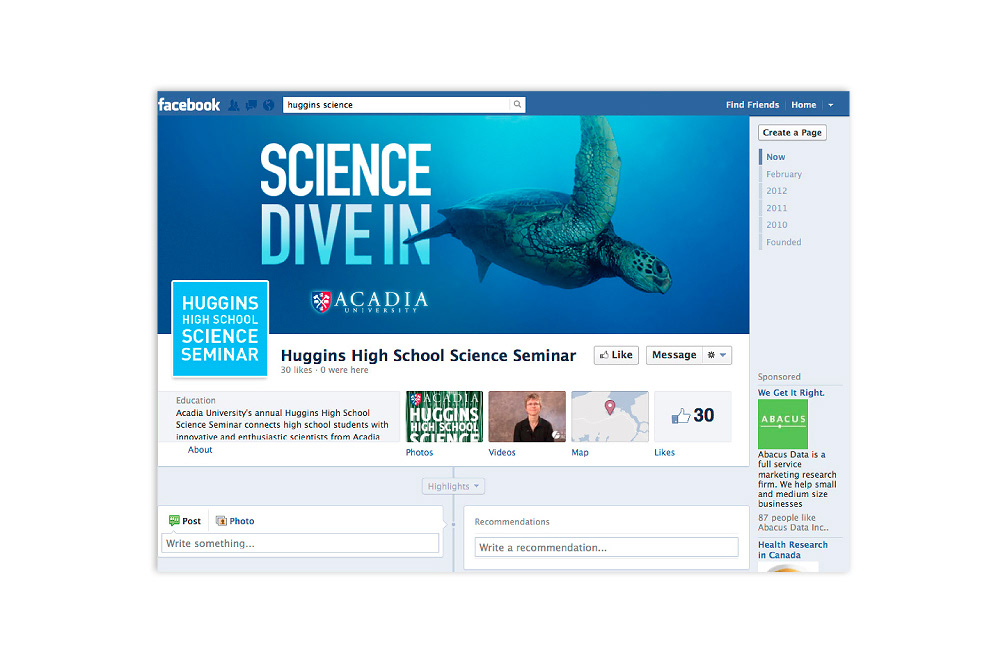Screen dimensions: 1008x672
Task: Open the Health Research in Canada ad link
Action: click(793, 550)
